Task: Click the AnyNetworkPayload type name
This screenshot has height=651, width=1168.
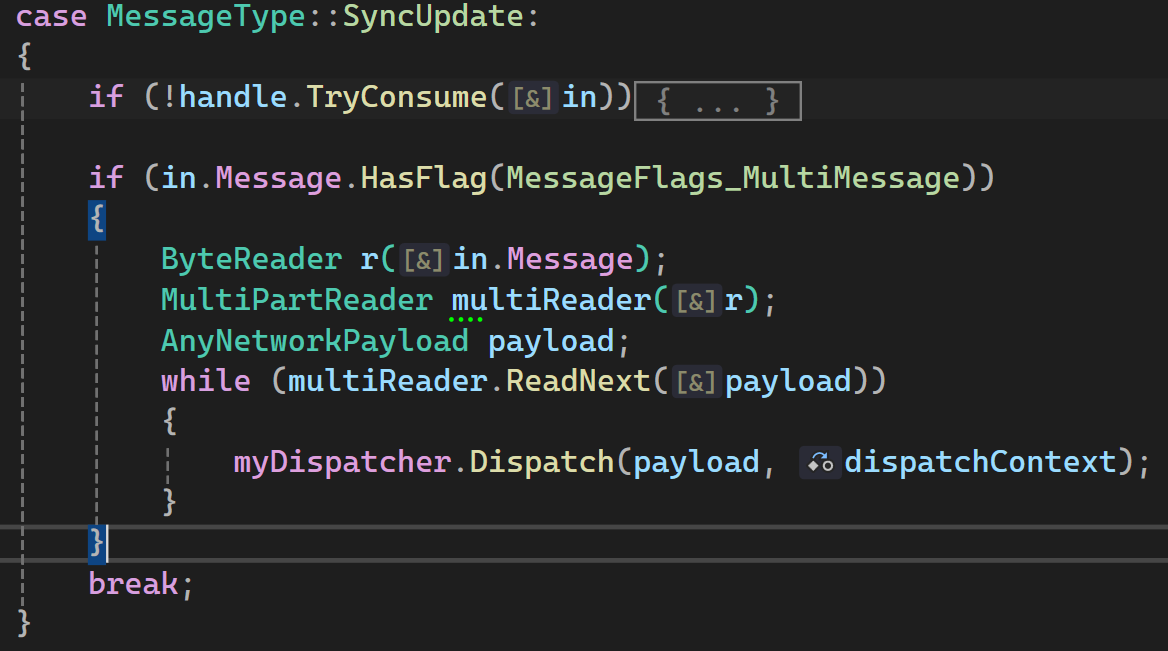Action: (x=314, y=341)
